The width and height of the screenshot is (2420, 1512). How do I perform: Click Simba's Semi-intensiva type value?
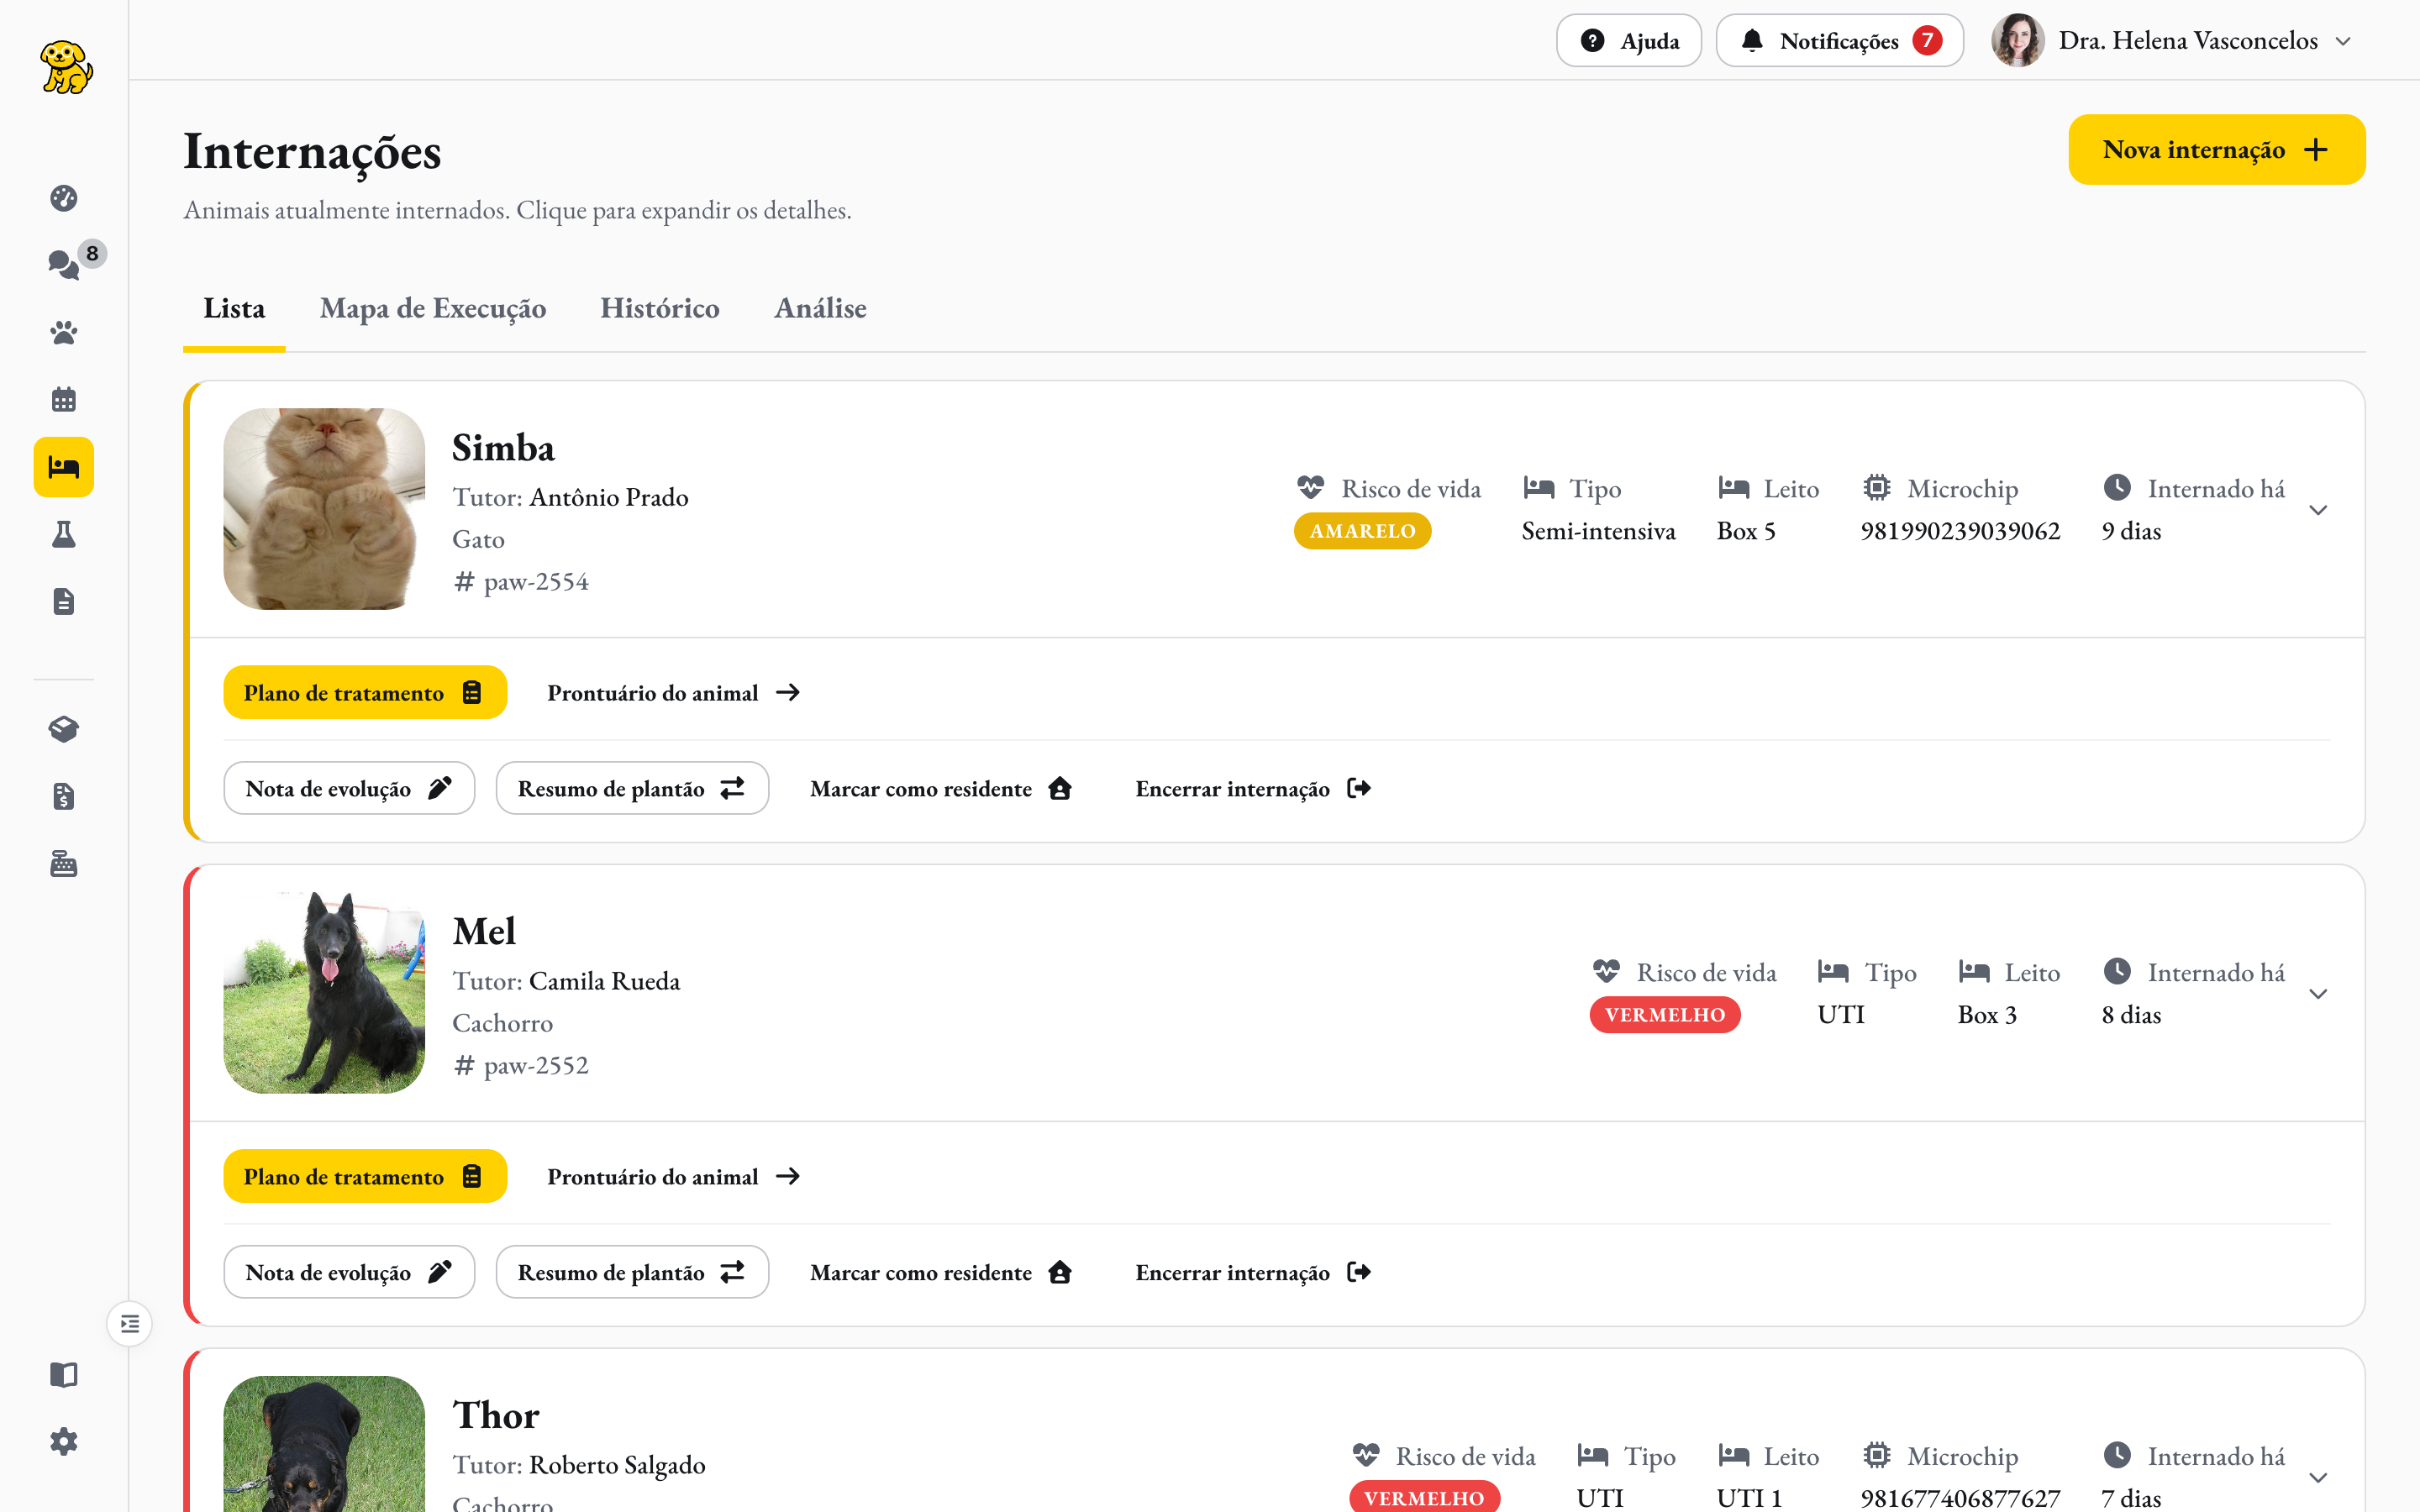pyautogui.click(x=1598, y=531)
